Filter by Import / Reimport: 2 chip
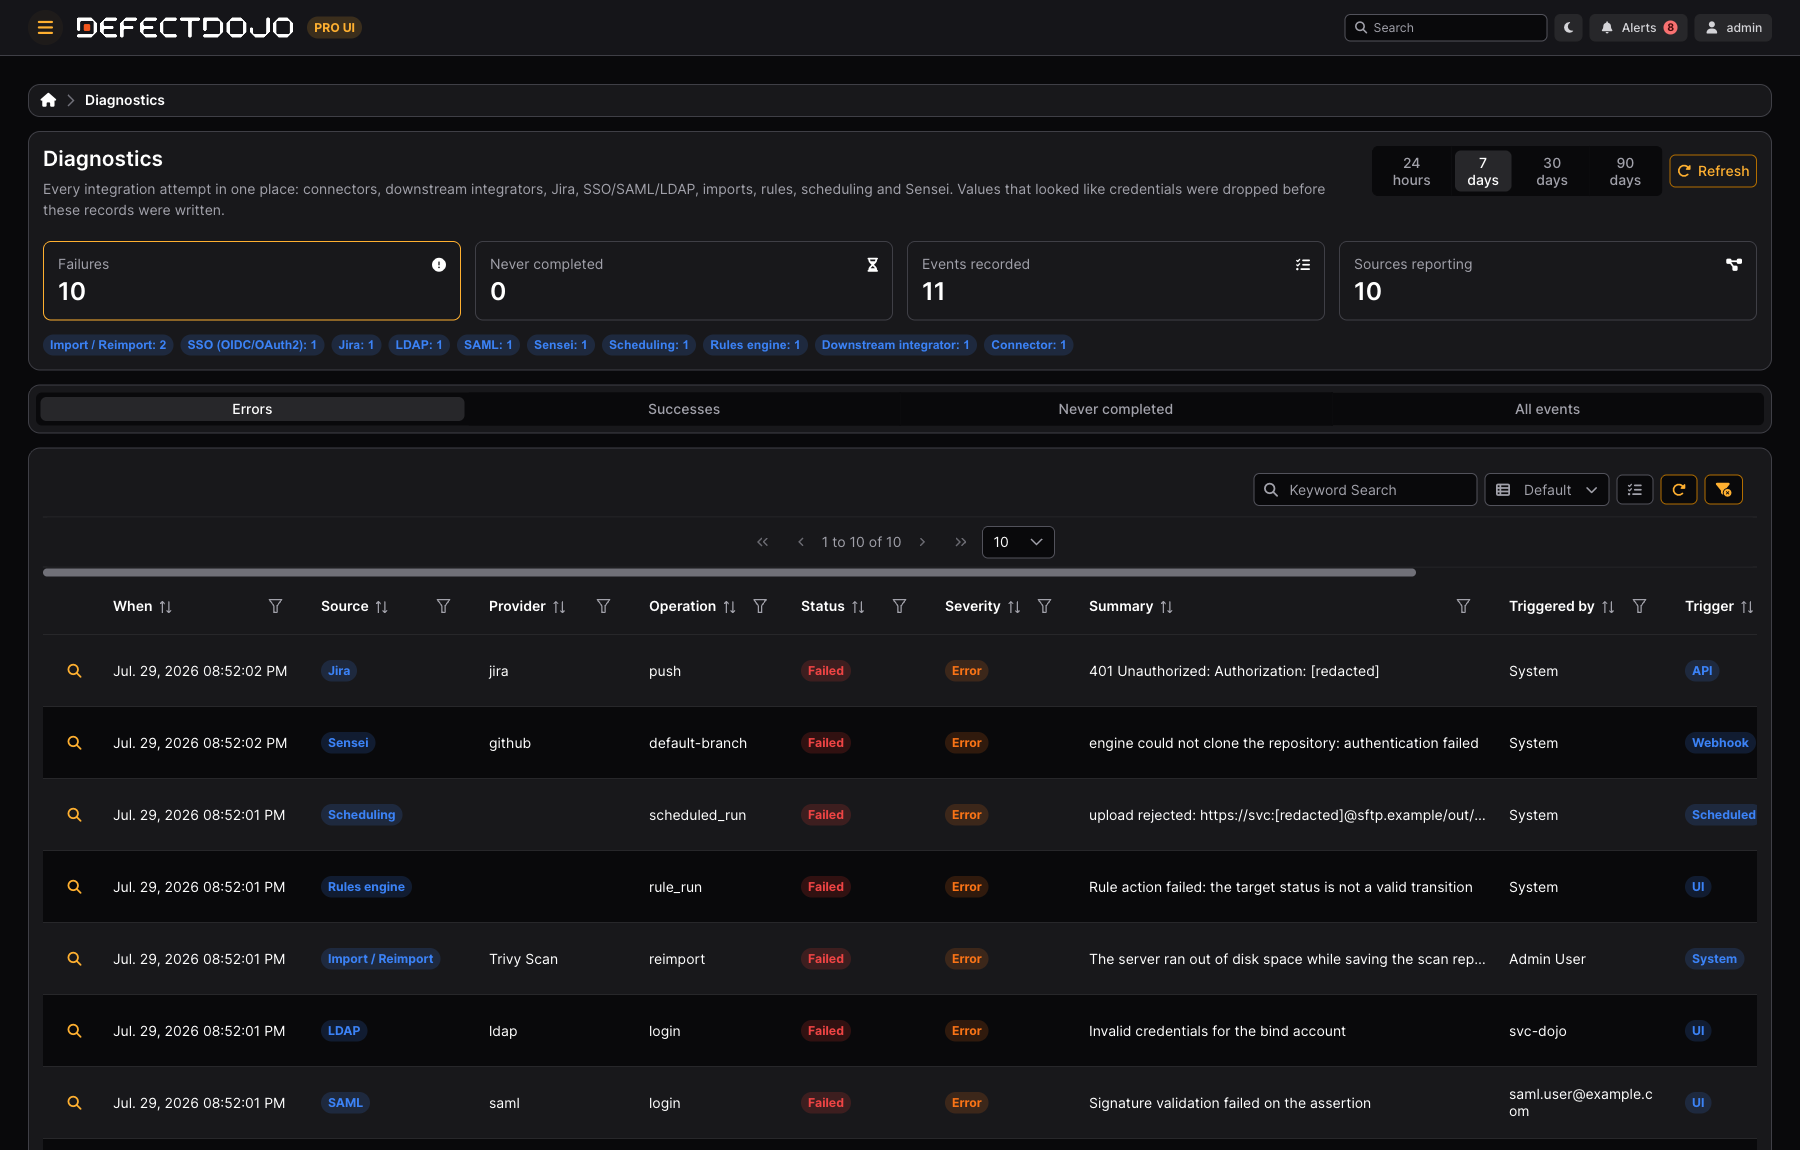1800x1150 pixels. (x=108, y=345)
